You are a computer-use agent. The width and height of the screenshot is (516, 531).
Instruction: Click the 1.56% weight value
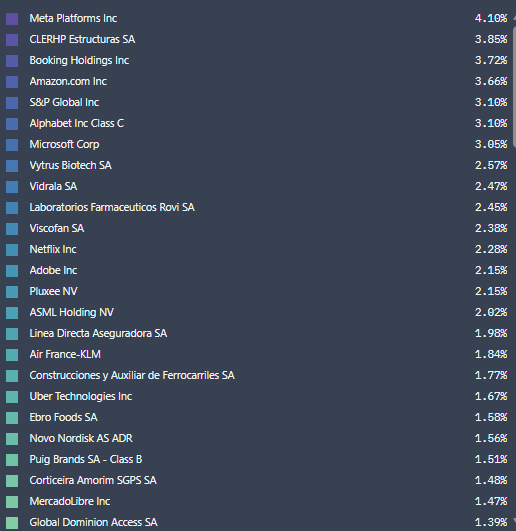click(491, 438)
